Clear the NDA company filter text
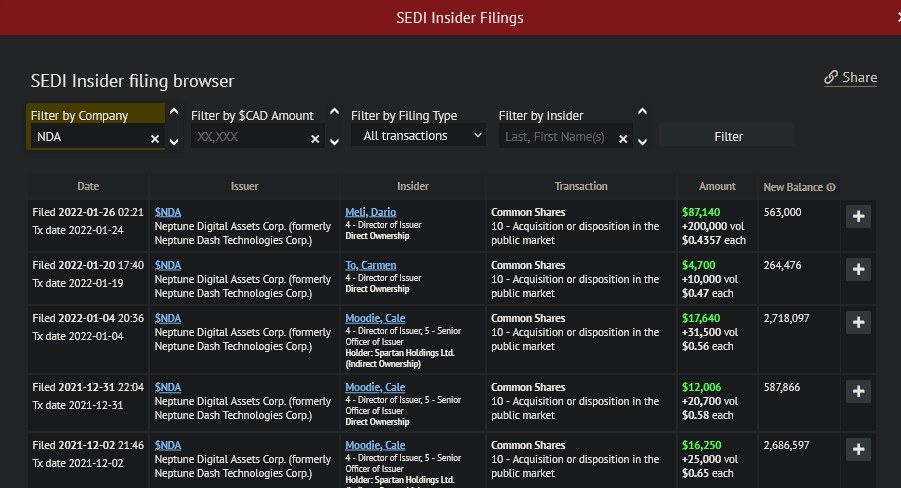This screenshot has height=488, width=901. pyautogui.click(x=155, y=139)
